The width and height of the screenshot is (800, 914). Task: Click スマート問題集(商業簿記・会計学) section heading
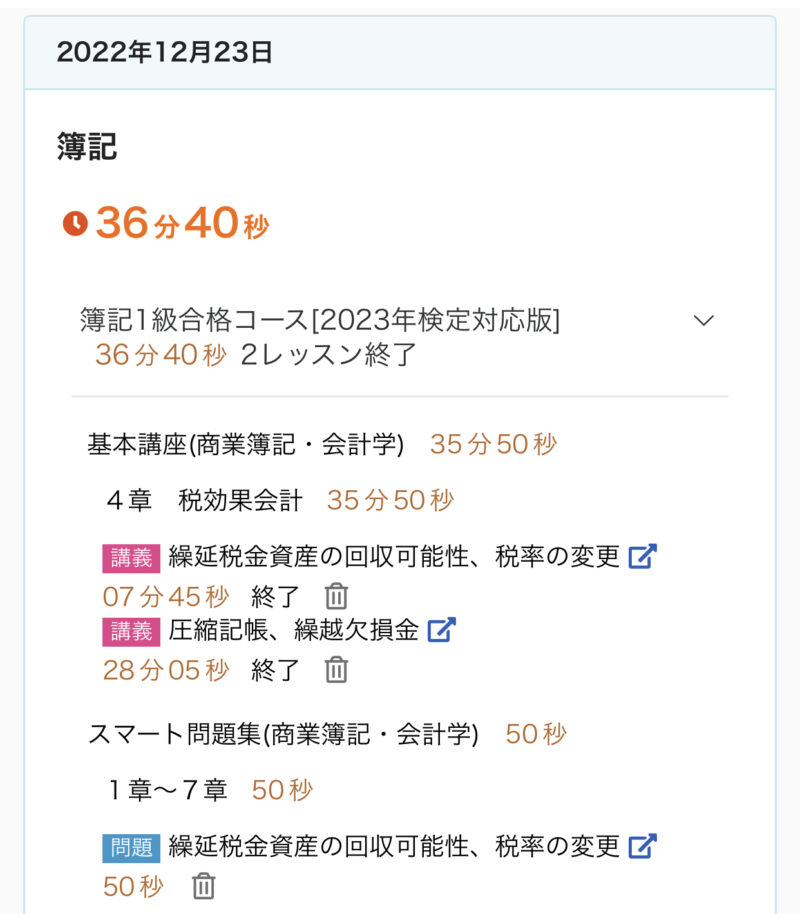[x=283, y=734]
